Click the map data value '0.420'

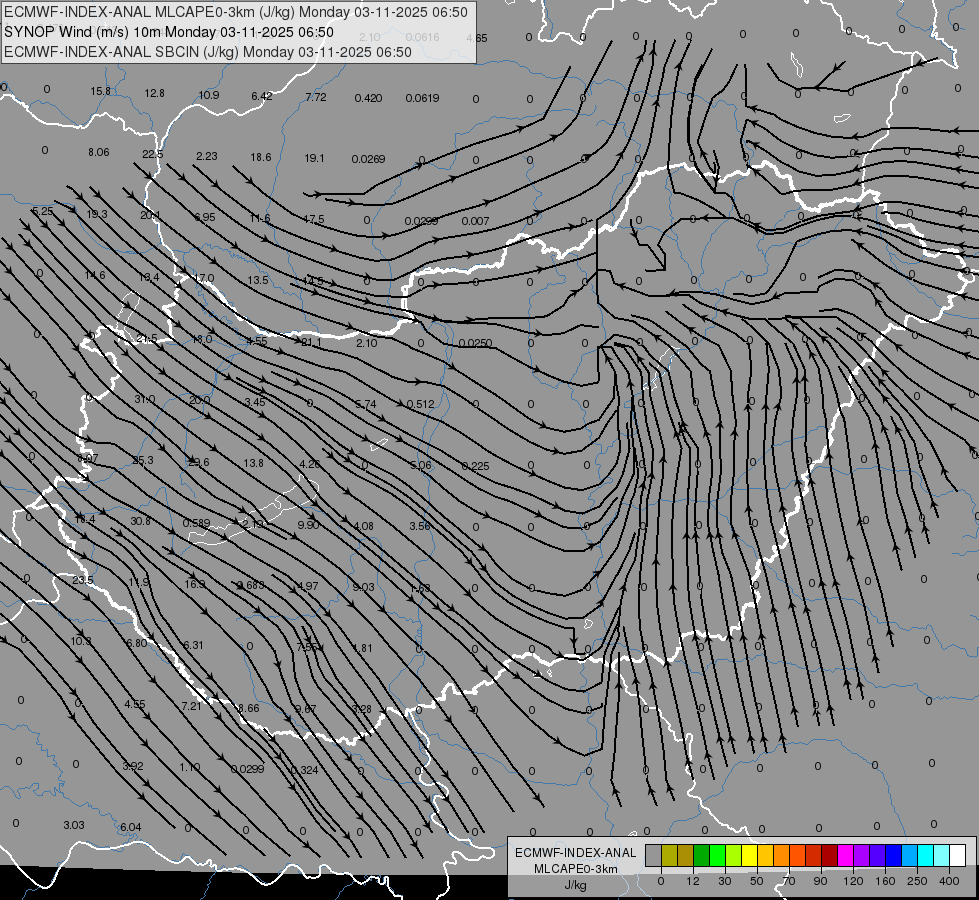click(x=368, y=98)
